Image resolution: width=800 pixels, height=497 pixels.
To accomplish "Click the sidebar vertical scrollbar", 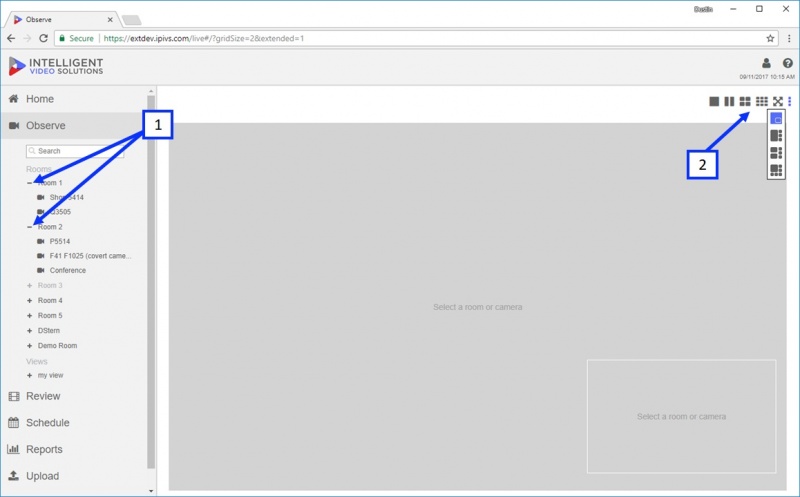I will click(151, 282).
